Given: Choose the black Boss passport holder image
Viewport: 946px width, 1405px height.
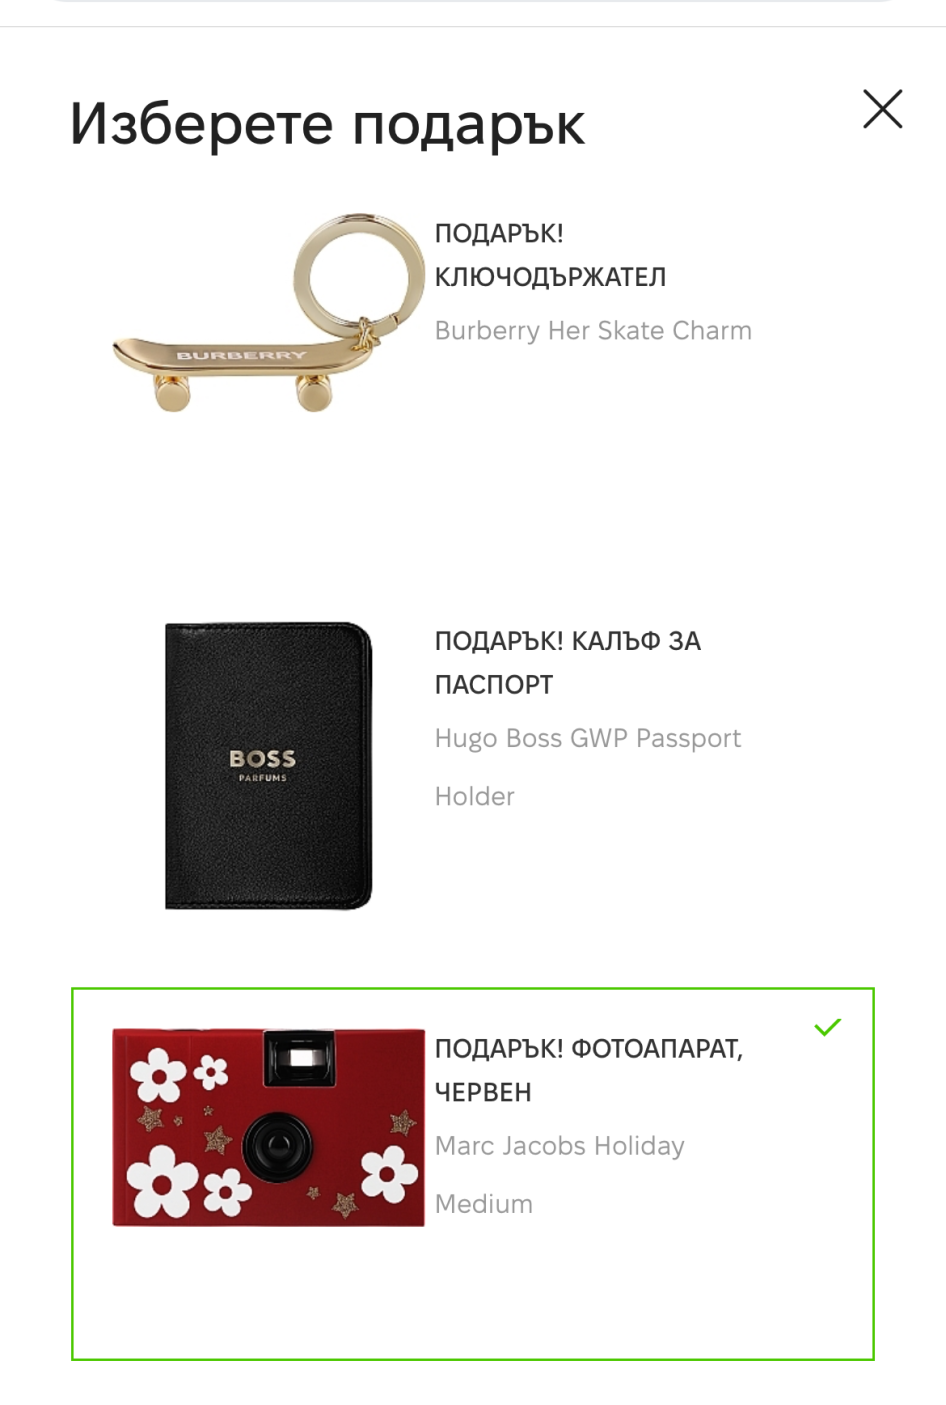Looking at the screenshot, I should 269,766.
